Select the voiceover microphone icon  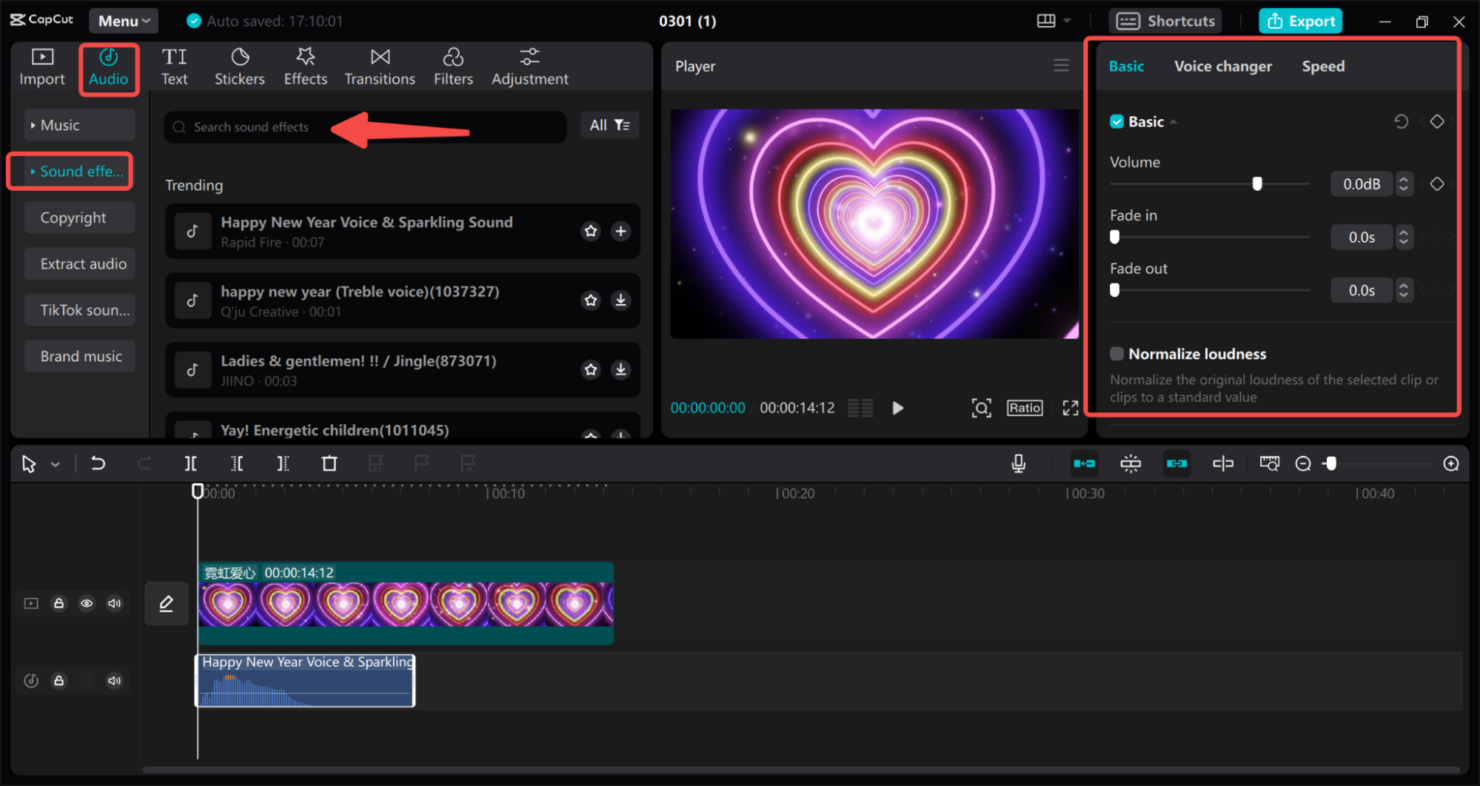click(1018, 463)
